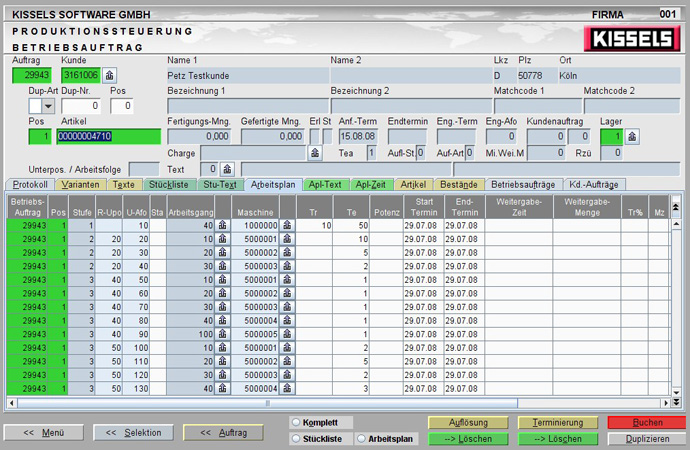
Task: Open Maschine lookup icon in U-Afo 60 row
Action: point(287,294)
